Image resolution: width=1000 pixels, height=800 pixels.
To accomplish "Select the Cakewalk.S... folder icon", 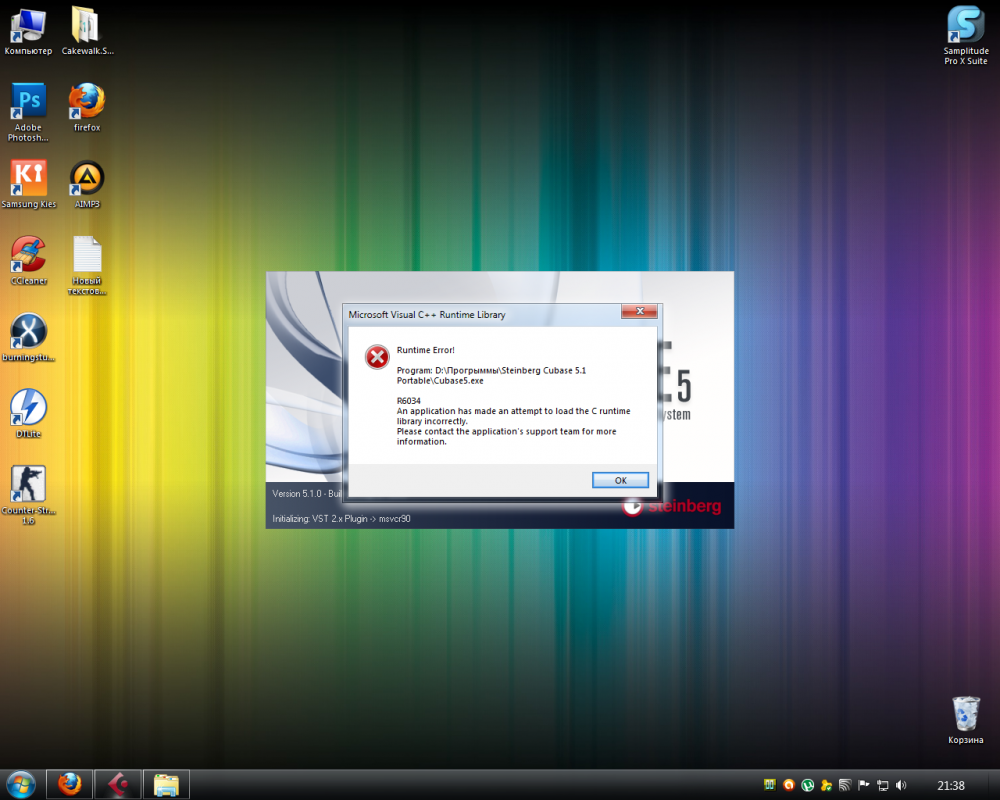I will [87, 31].
